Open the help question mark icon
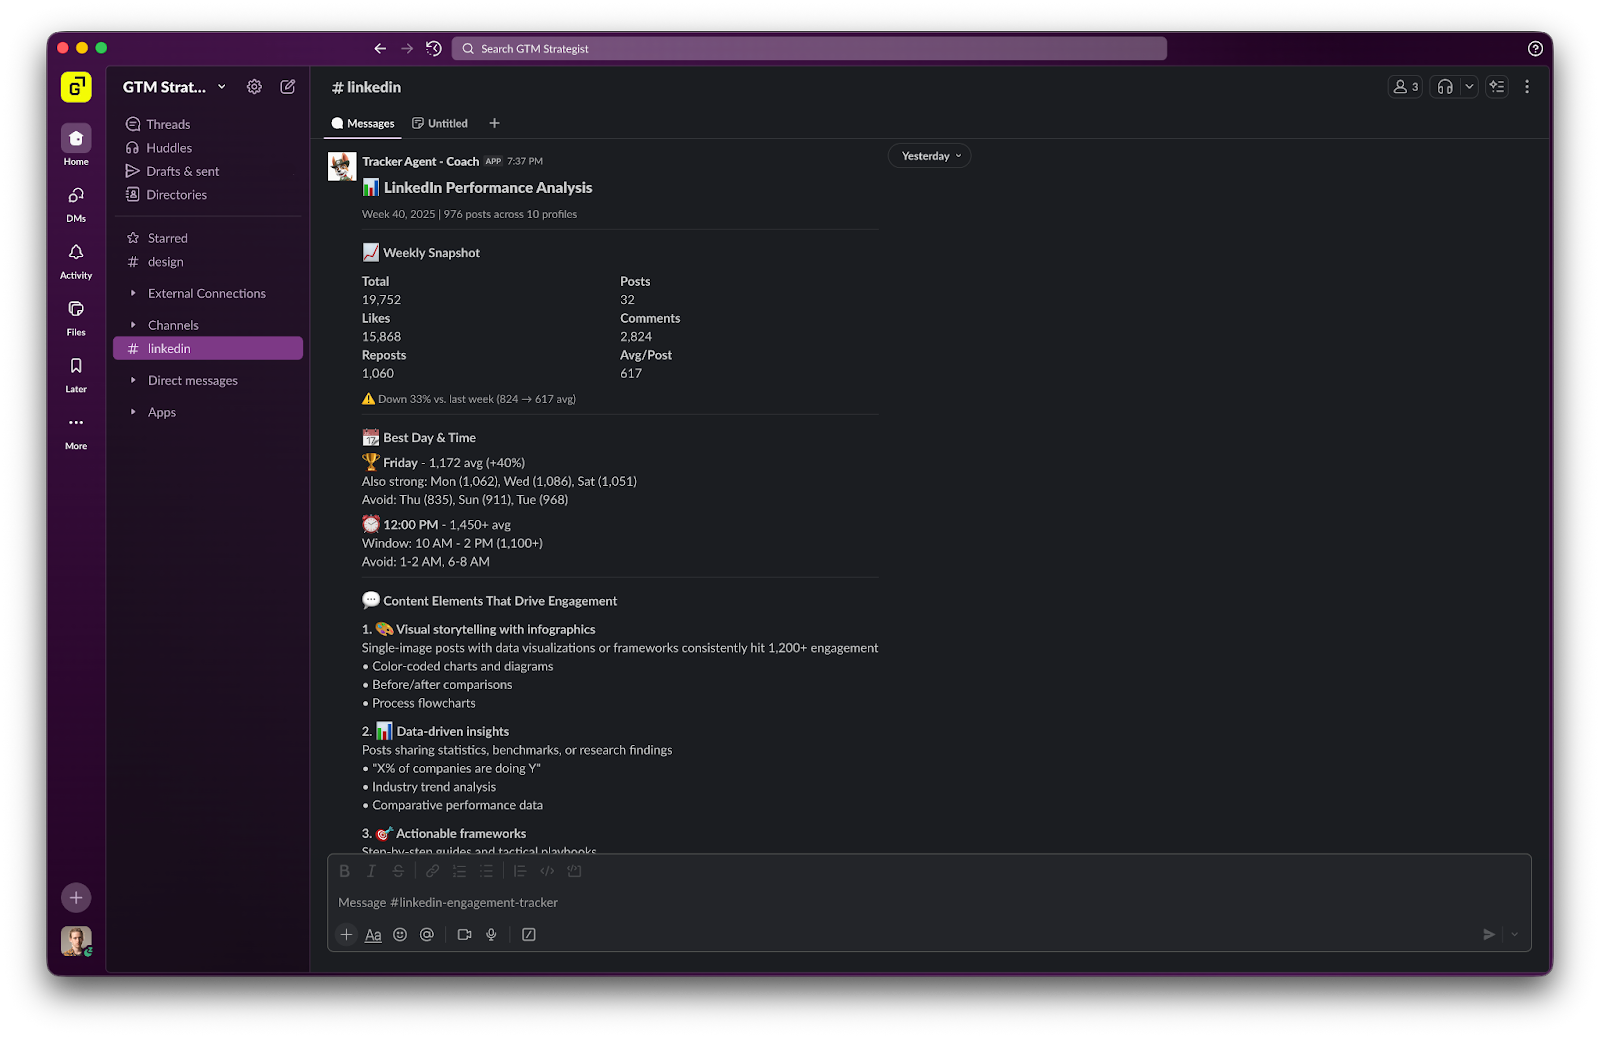The width and height of the screenshot is (1600, 1038). 1535,48
